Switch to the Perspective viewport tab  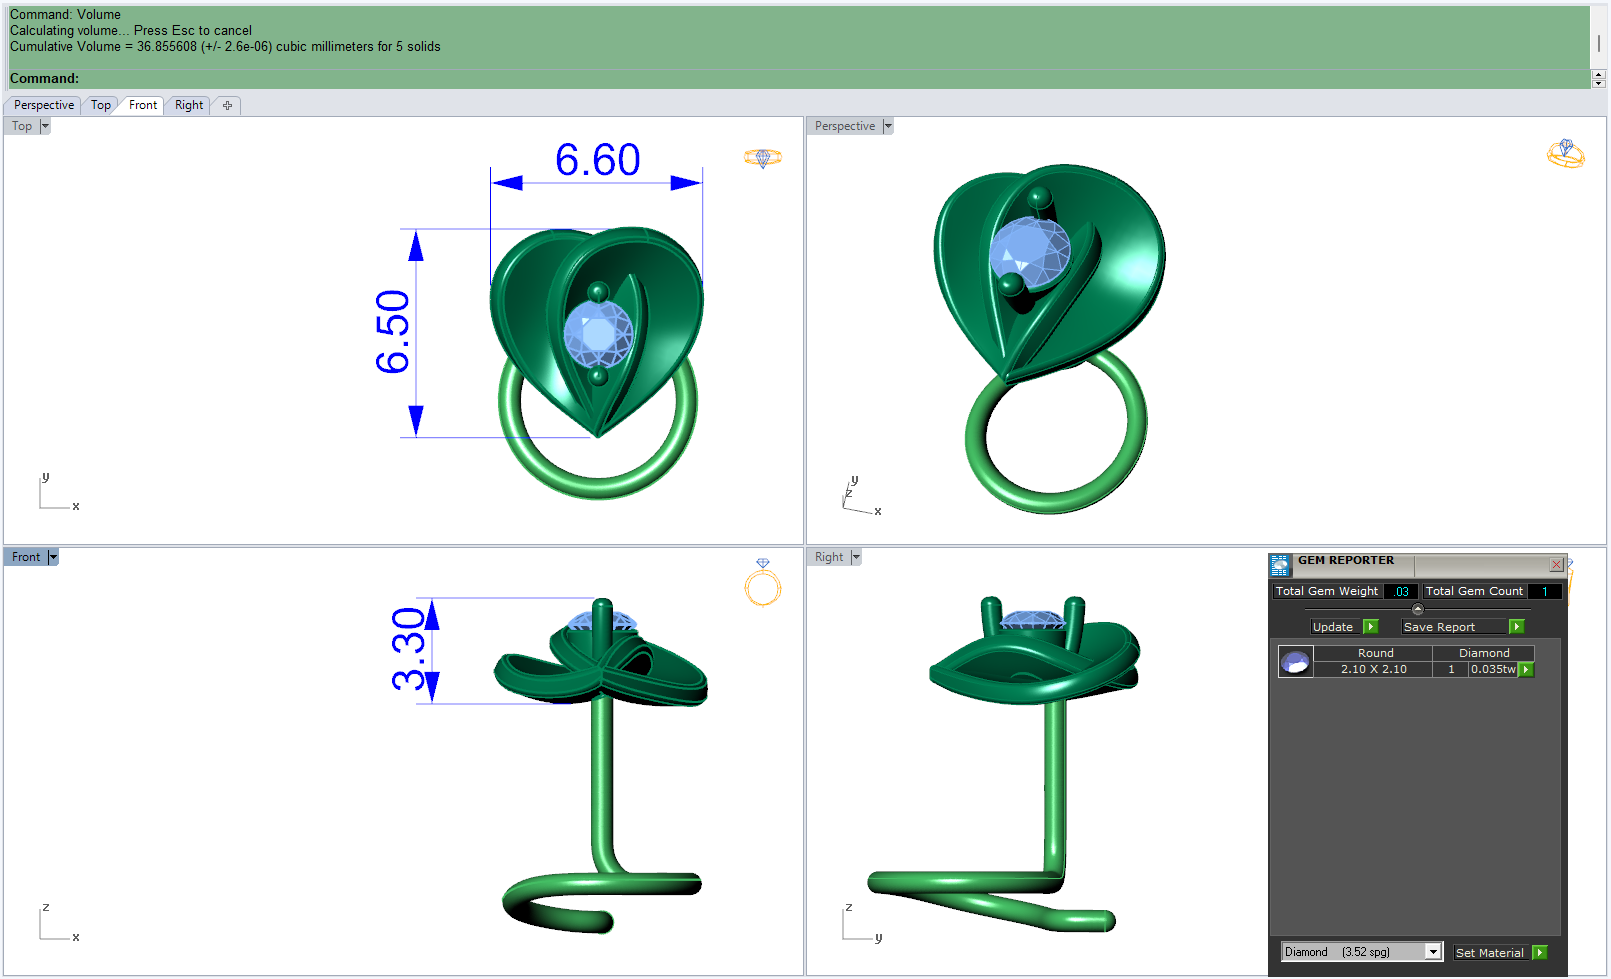click(44, 105)
